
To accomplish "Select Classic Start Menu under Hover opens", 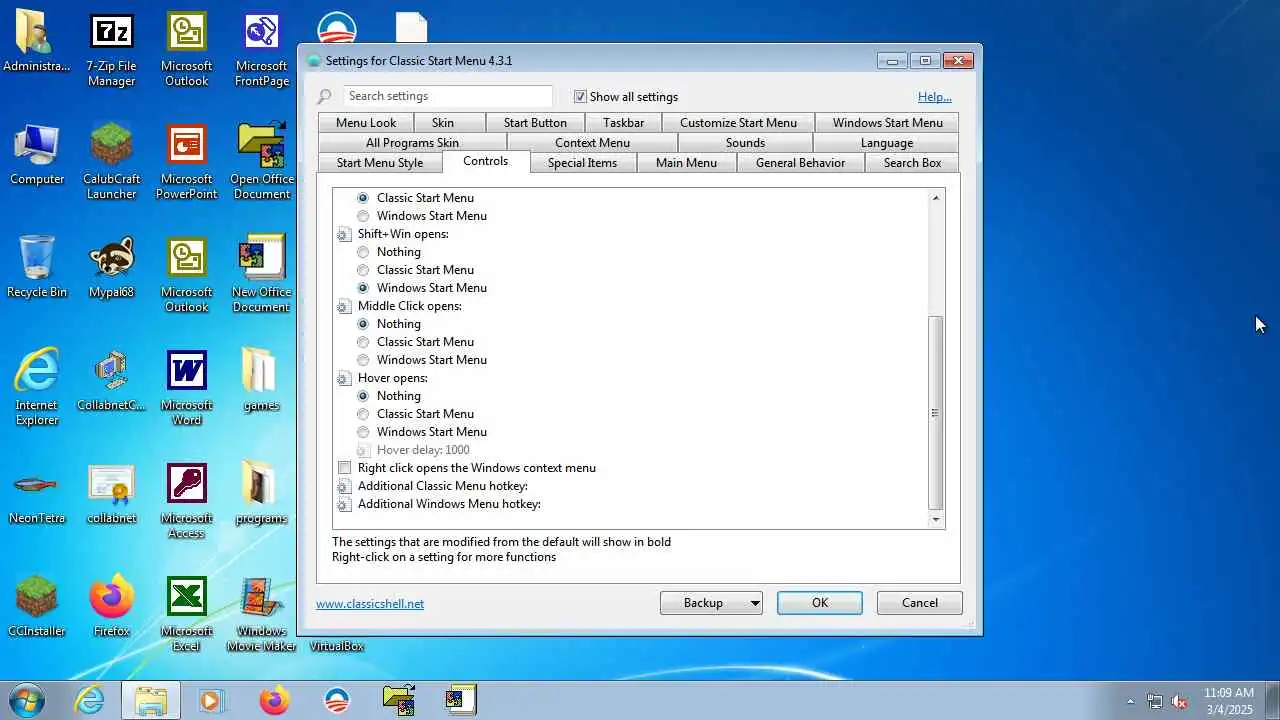I will (x=363, y=414).
